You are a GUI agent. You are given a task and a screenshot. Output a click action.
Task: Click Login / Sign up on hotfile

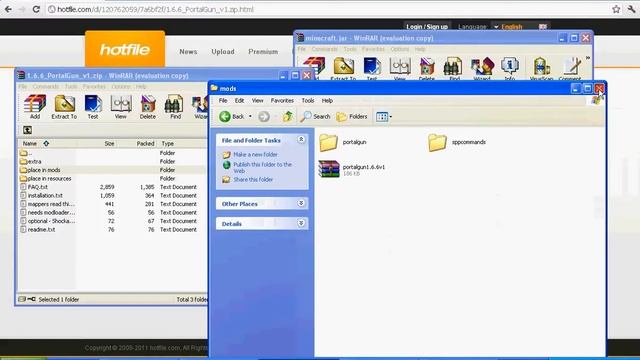point(427,27)
